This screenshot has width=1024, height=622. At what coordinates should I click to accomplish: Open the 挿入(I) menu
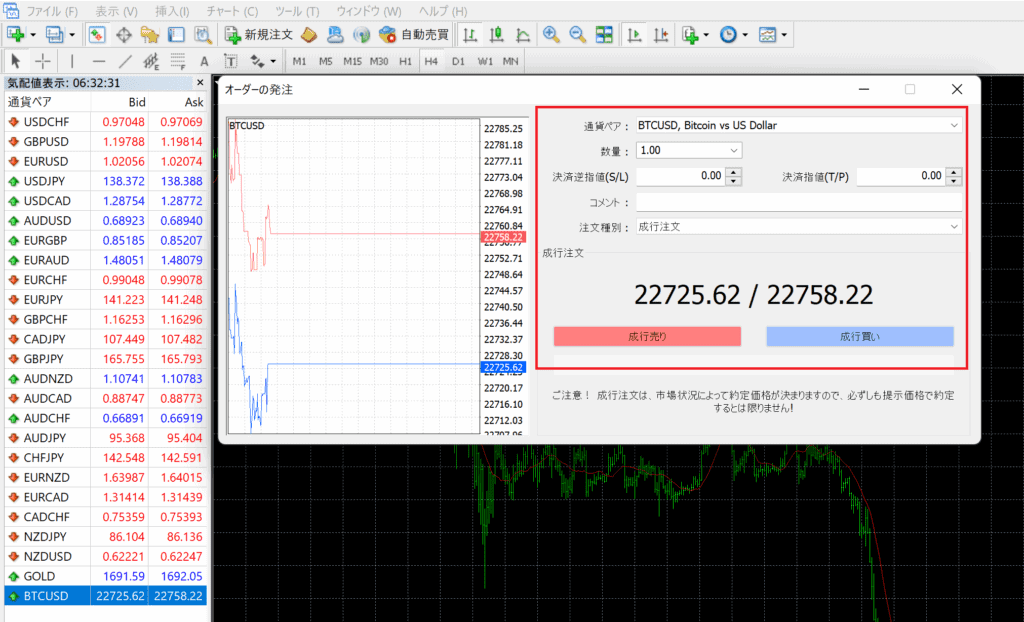(172, 11)
